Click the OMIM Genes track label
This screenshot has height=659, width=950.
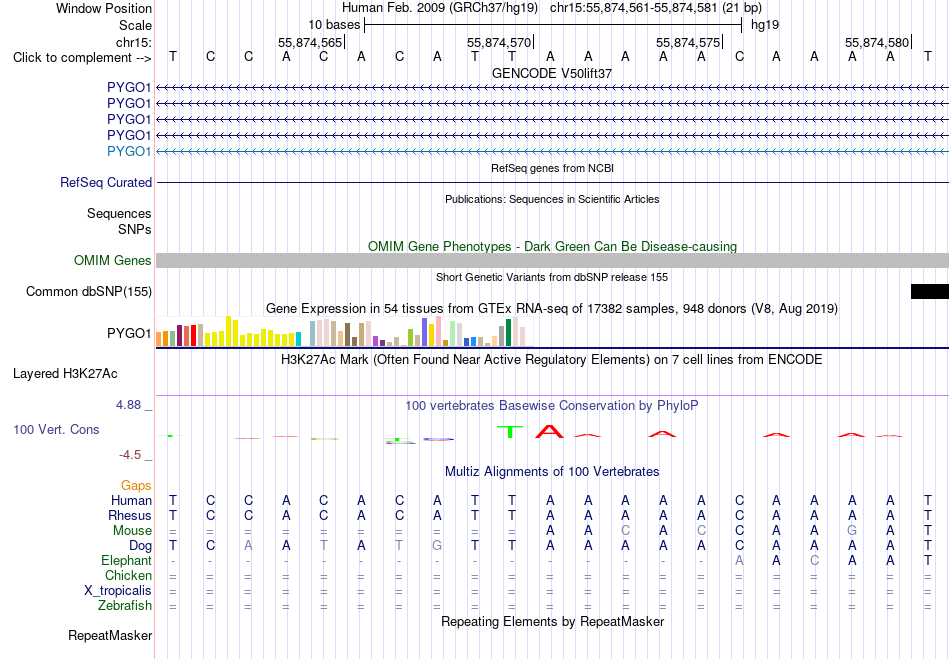(x=113, y=260)
